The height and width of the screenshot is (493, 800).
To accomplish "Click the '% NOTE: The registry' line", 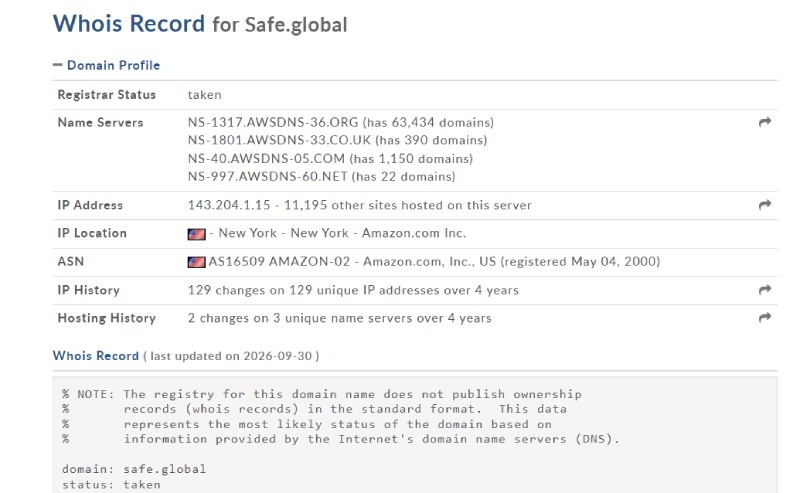I will tap(322, 395).
